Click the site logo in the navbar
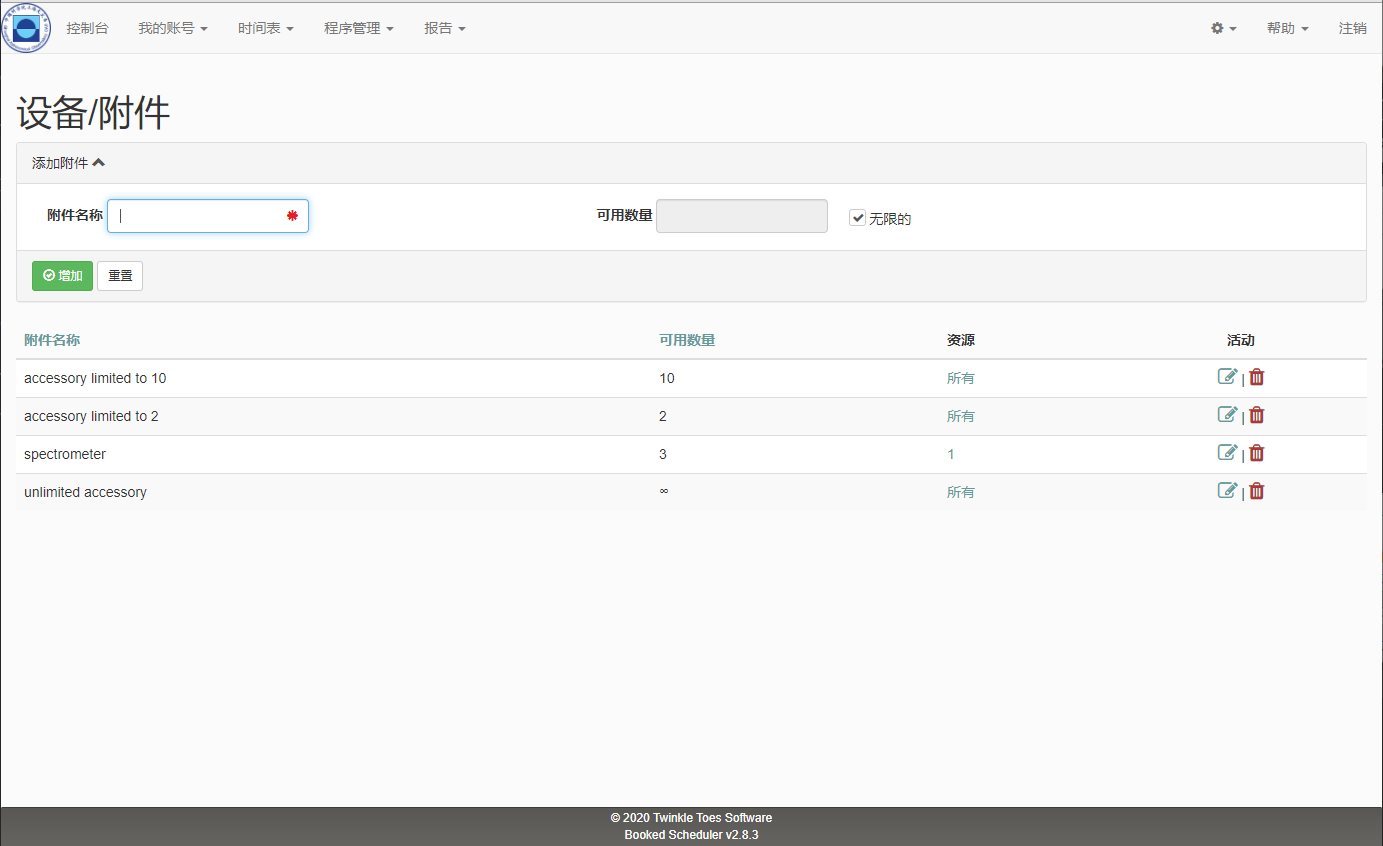 click(x=26, y=28)
